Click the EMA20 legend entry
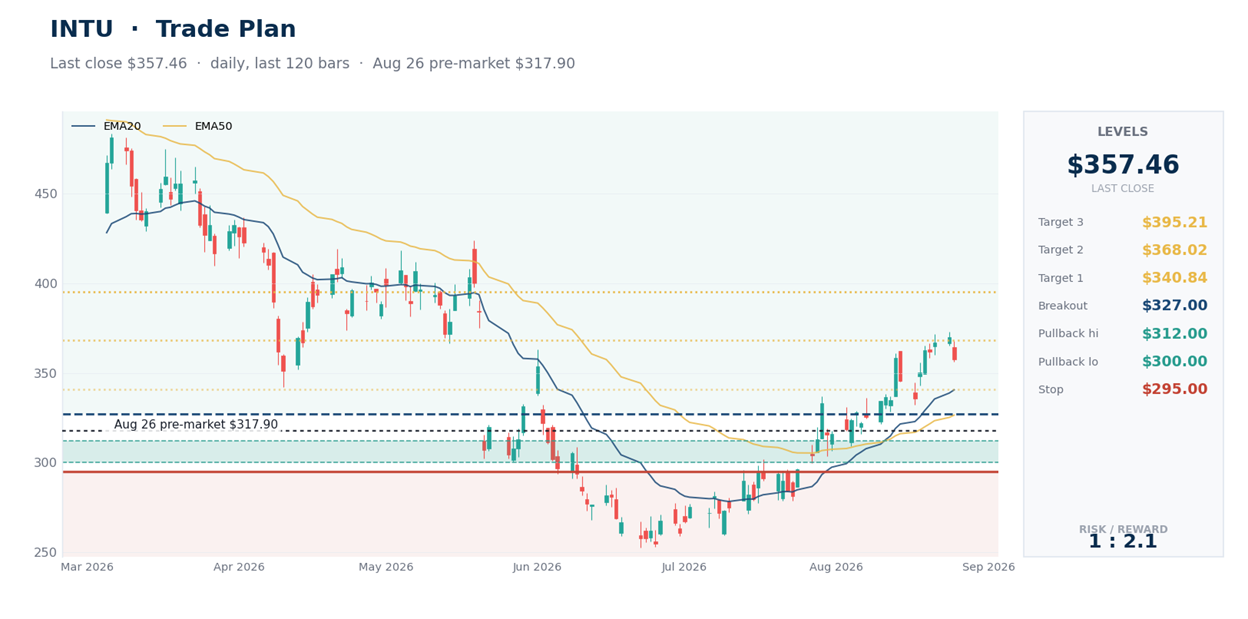Image resolution: width=1248 pixels, height=619 pixels. tap(106, 127)
